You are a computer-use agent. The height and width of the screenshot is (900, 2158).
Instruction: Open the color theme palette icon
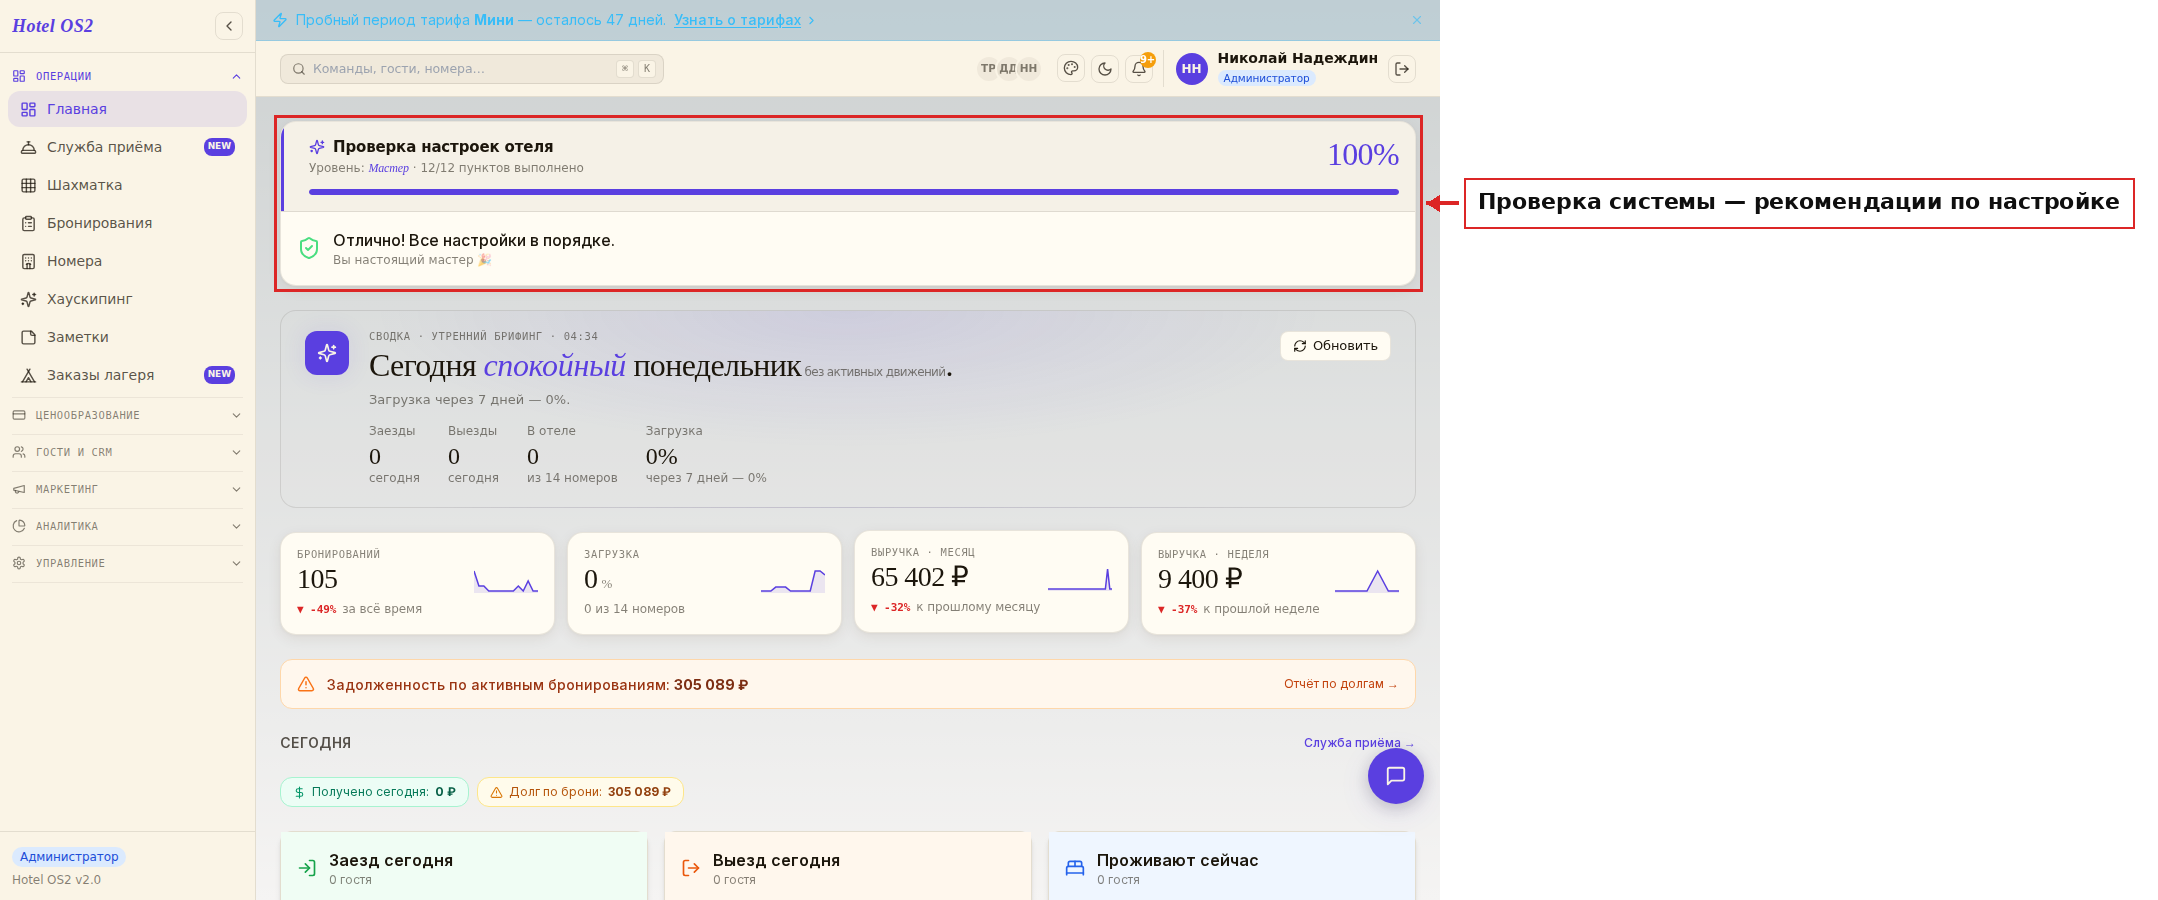1071,69
